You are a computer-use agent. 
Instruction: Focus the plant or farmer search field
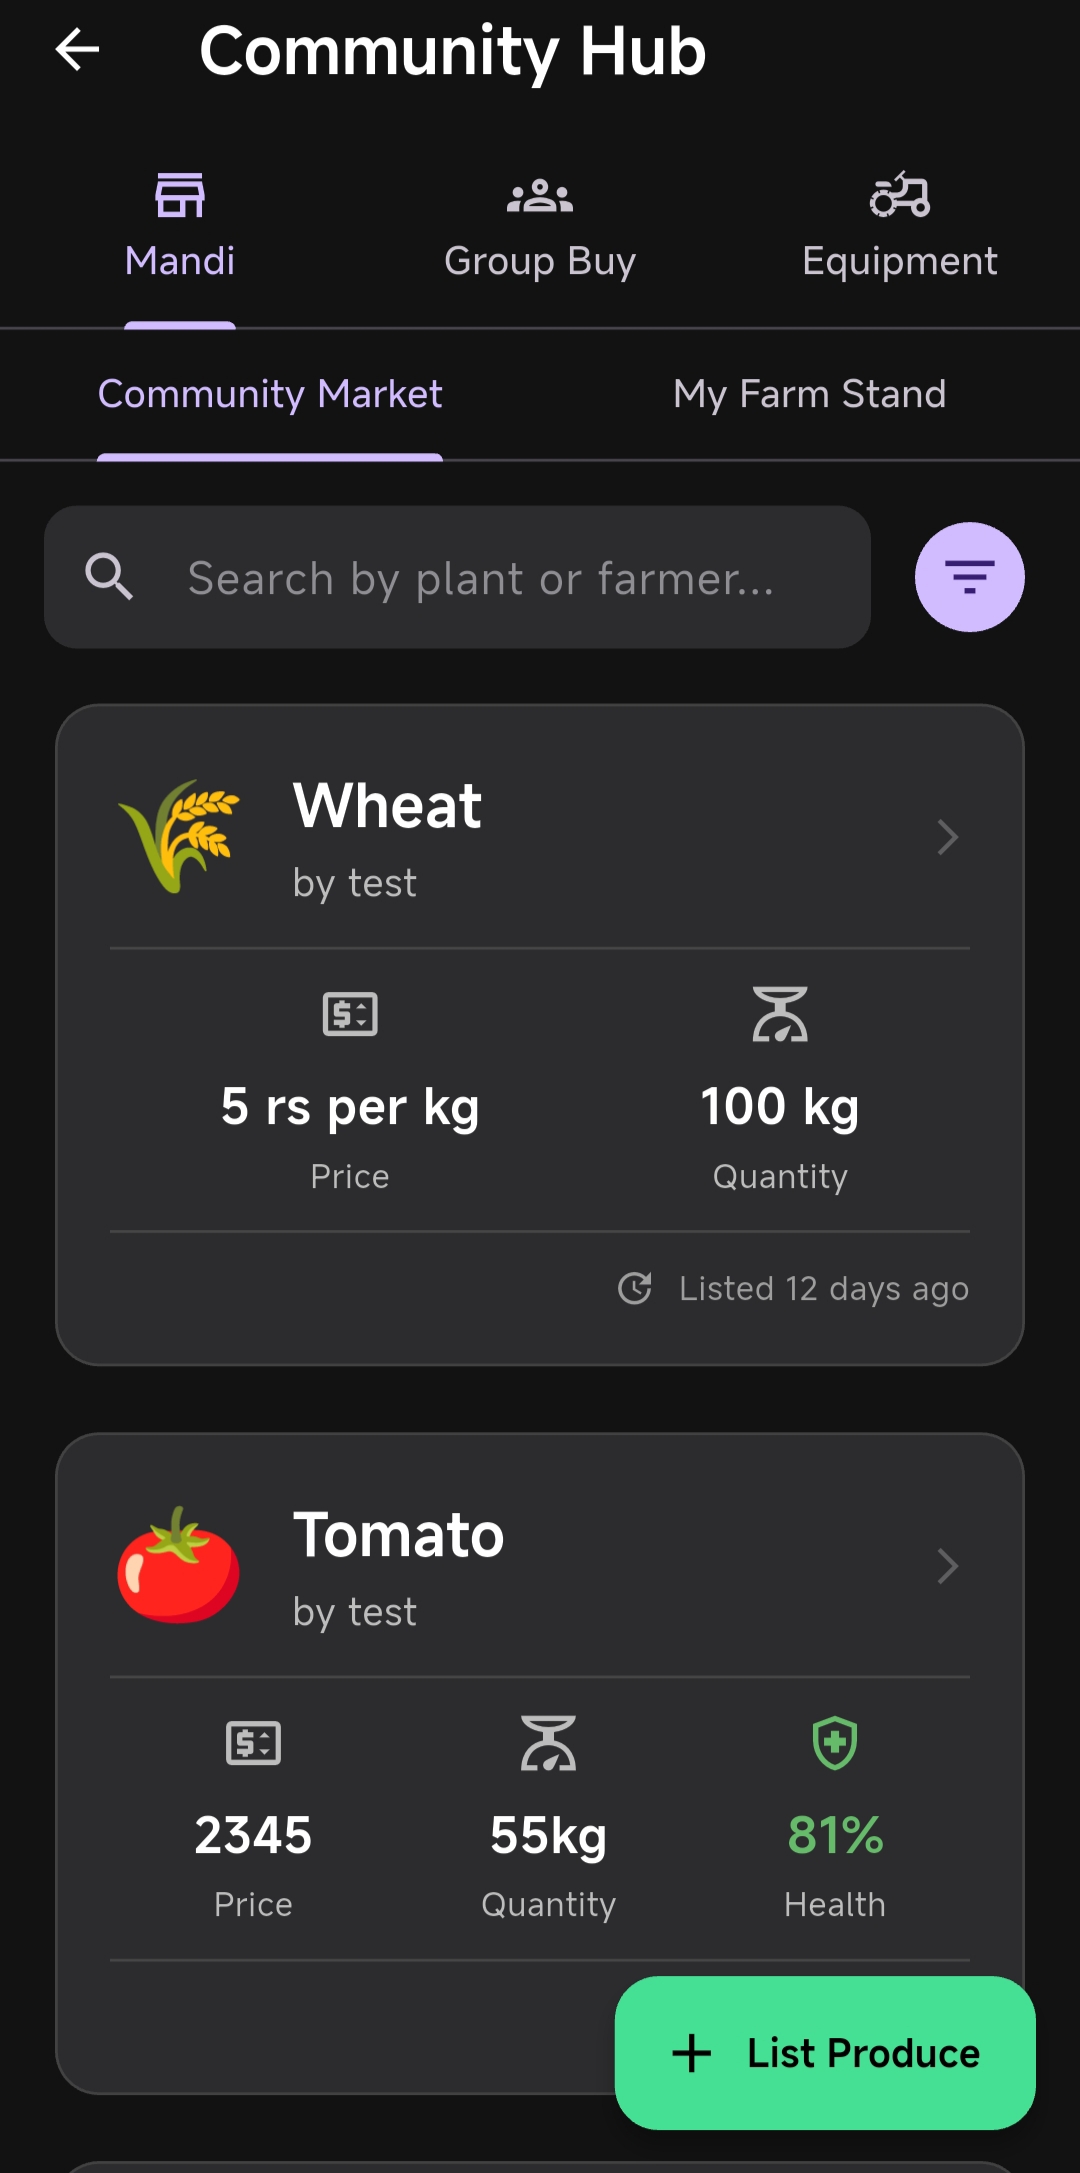[480, 578]
